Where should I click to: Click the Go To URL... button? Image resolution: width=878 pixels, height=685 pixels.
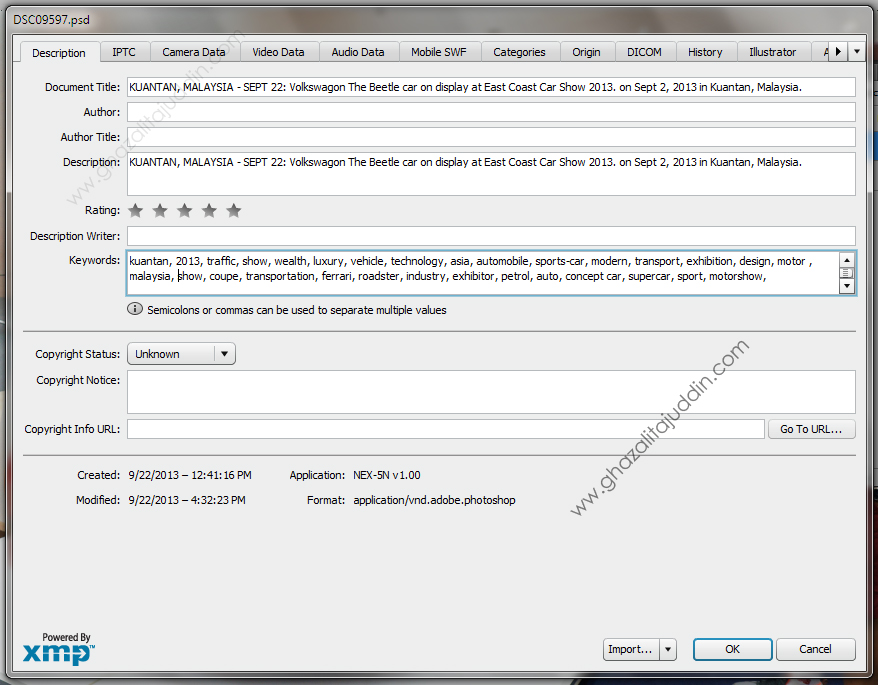click(x=811, y=430)
